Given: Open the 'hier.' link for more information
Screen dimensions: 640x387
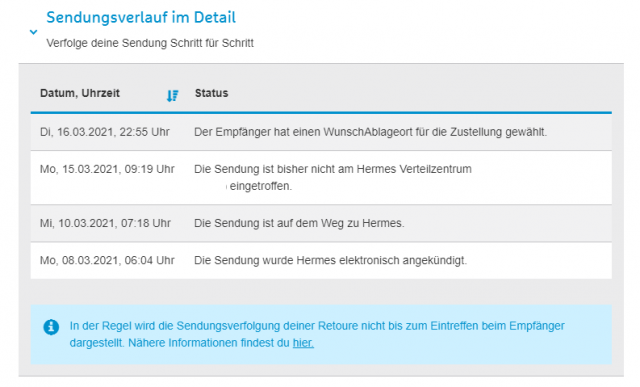Looking at the screenshot, I should point(303,343).
